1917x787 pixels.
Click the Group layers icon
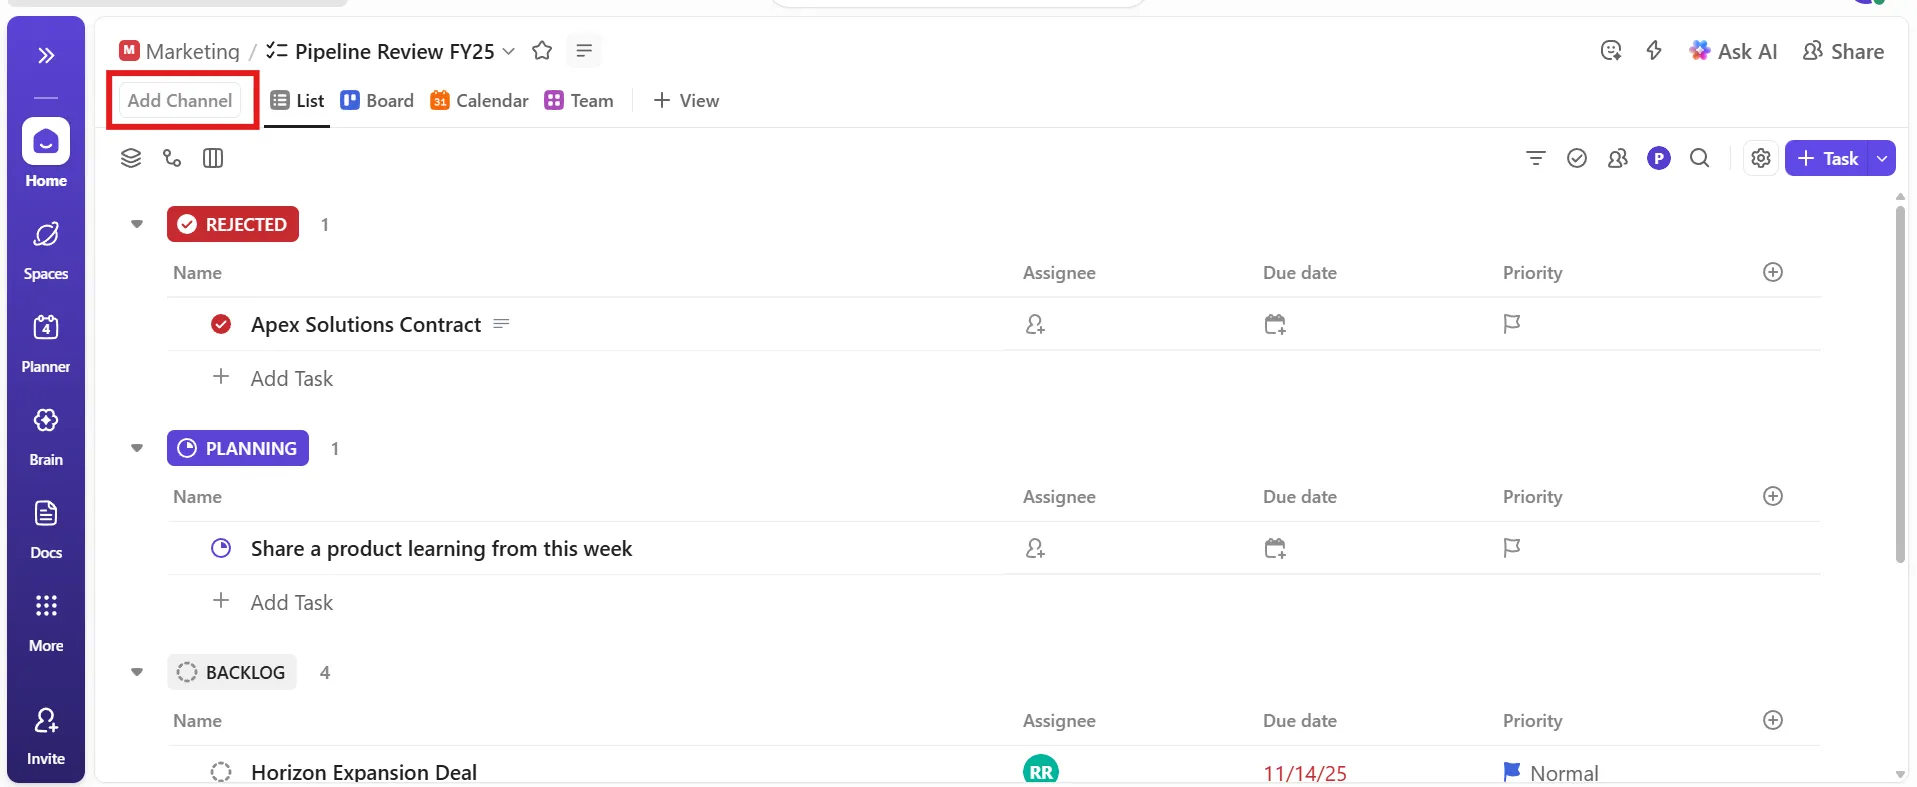click(x=131, y=158)
